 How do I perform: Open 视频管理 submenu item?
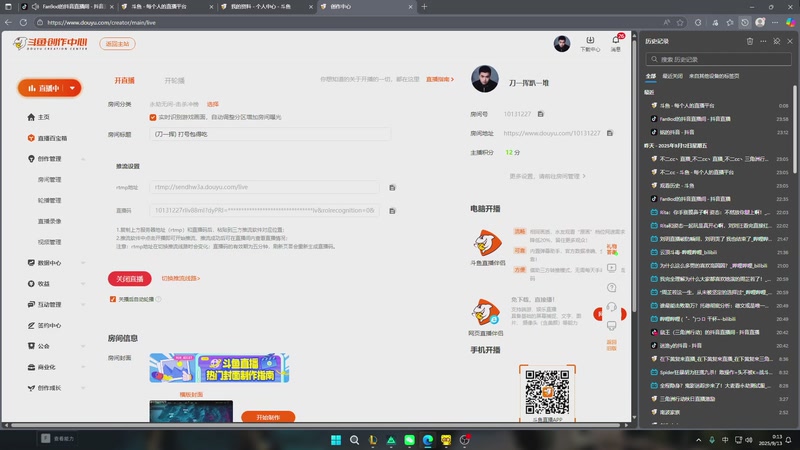(49, 242)
